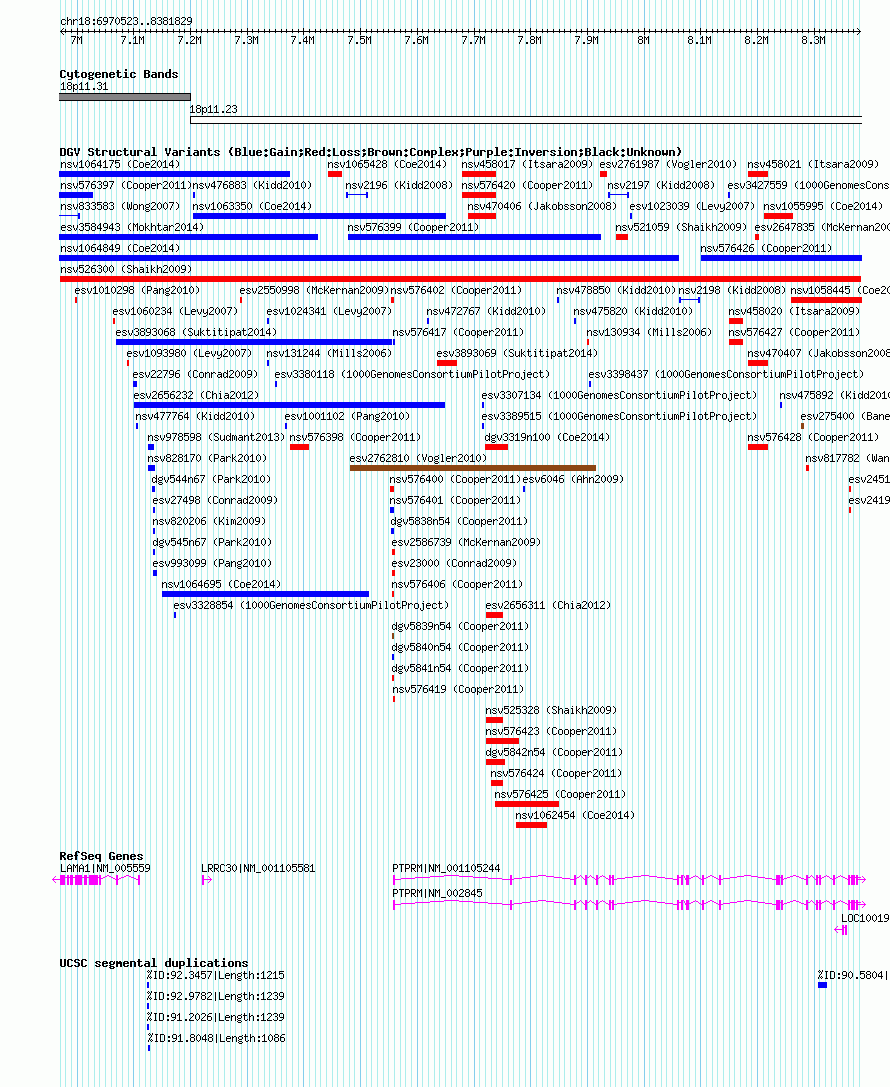The width and height of the screenshot is (890, 1087).
Task: Open the RefSeq Genes track title
Action: pos(101,856)
